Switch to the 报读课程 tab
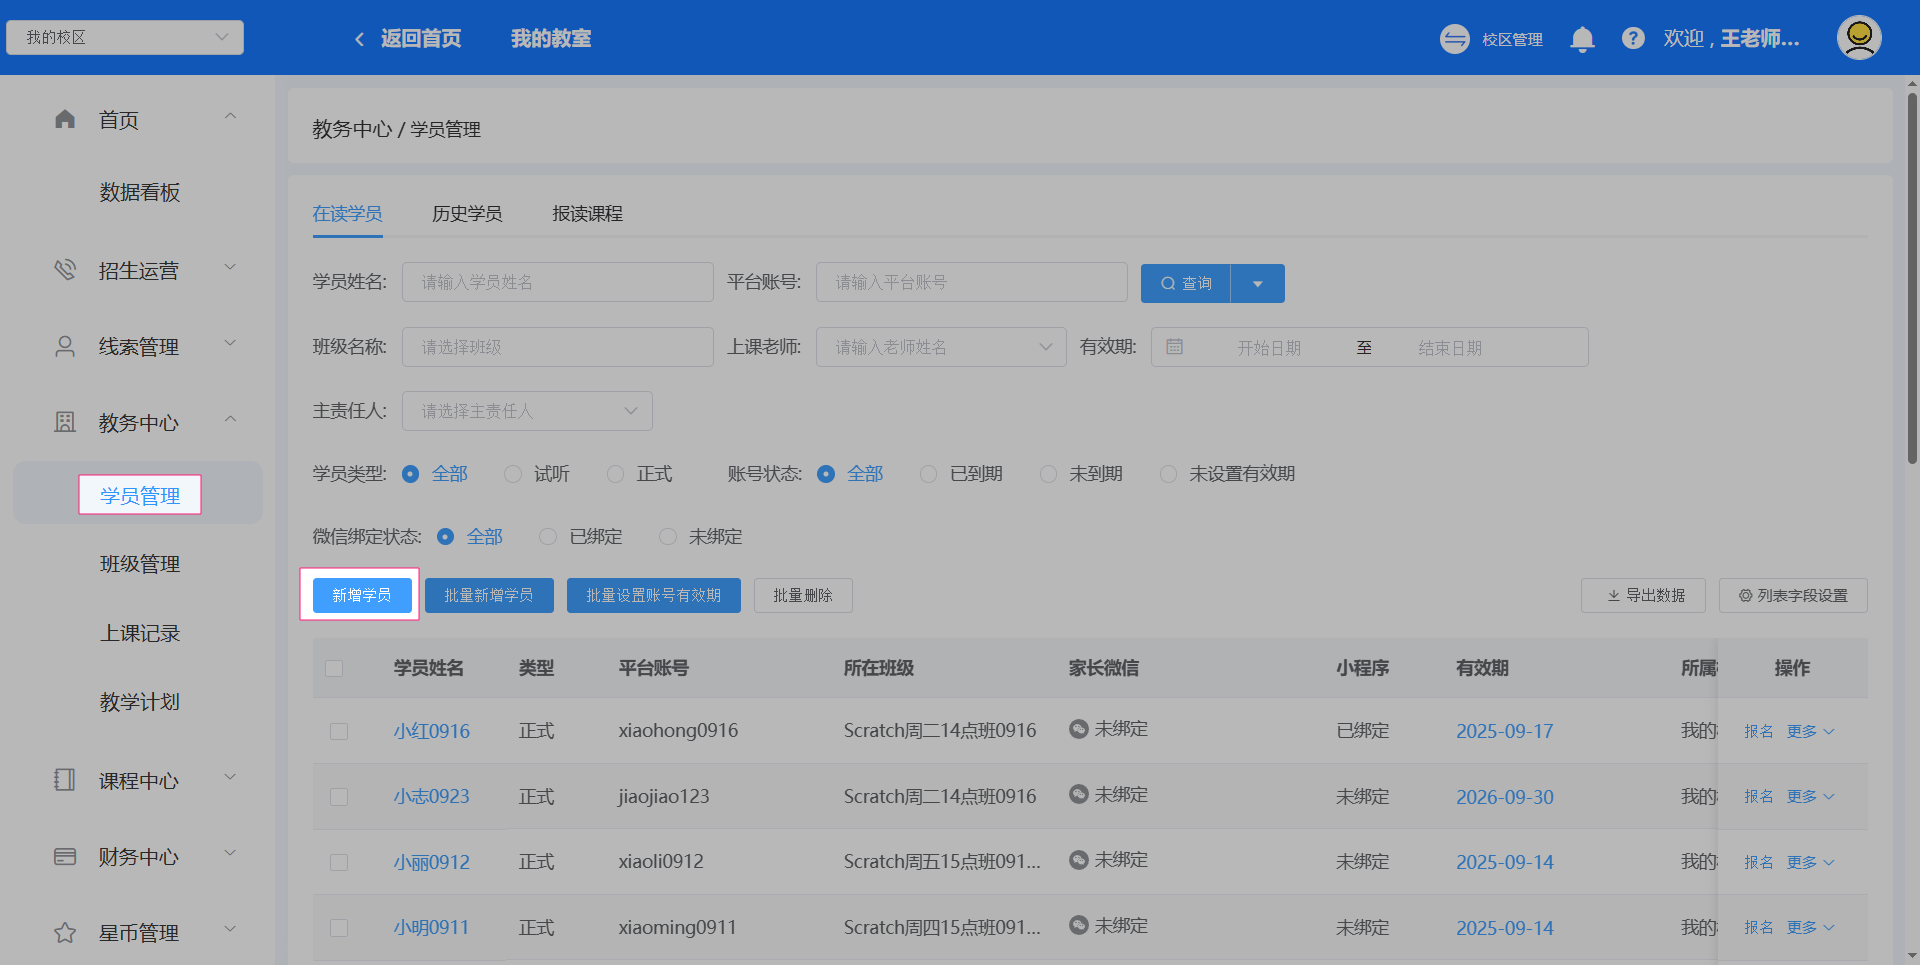This screenshot has height=965, width=1920. 587,213
